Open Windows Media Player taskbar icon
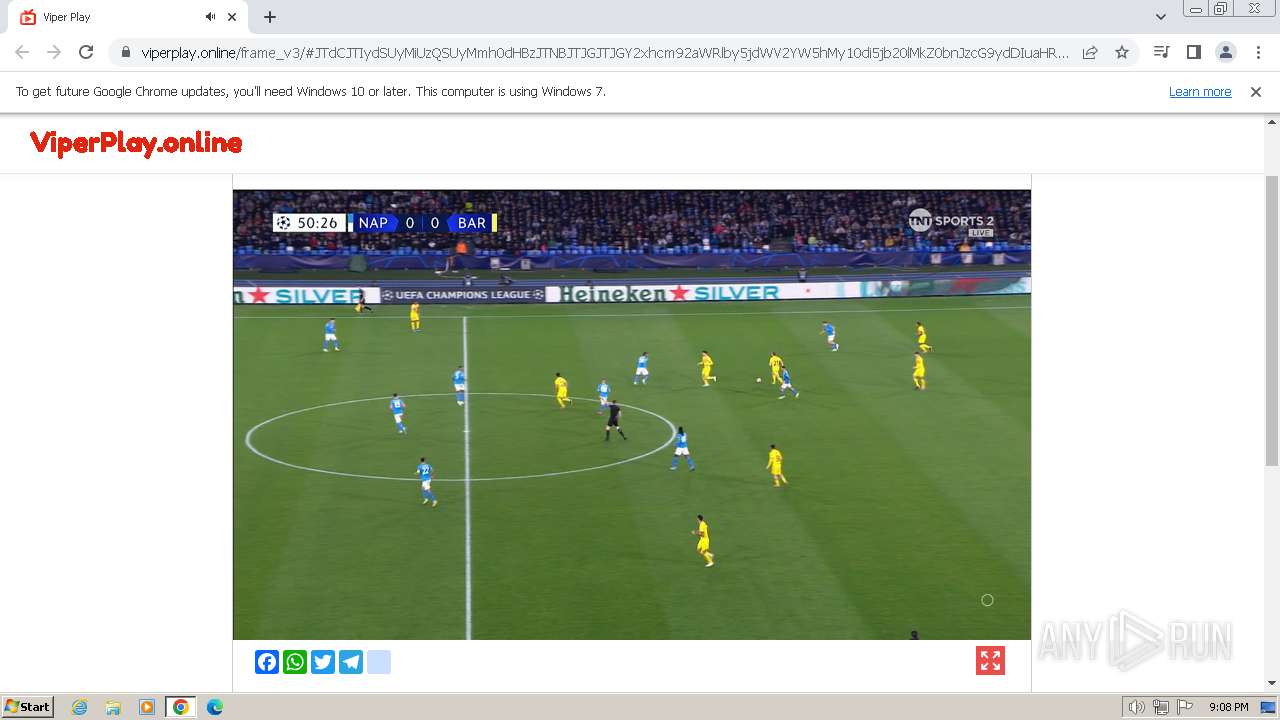 pos(147,707)
